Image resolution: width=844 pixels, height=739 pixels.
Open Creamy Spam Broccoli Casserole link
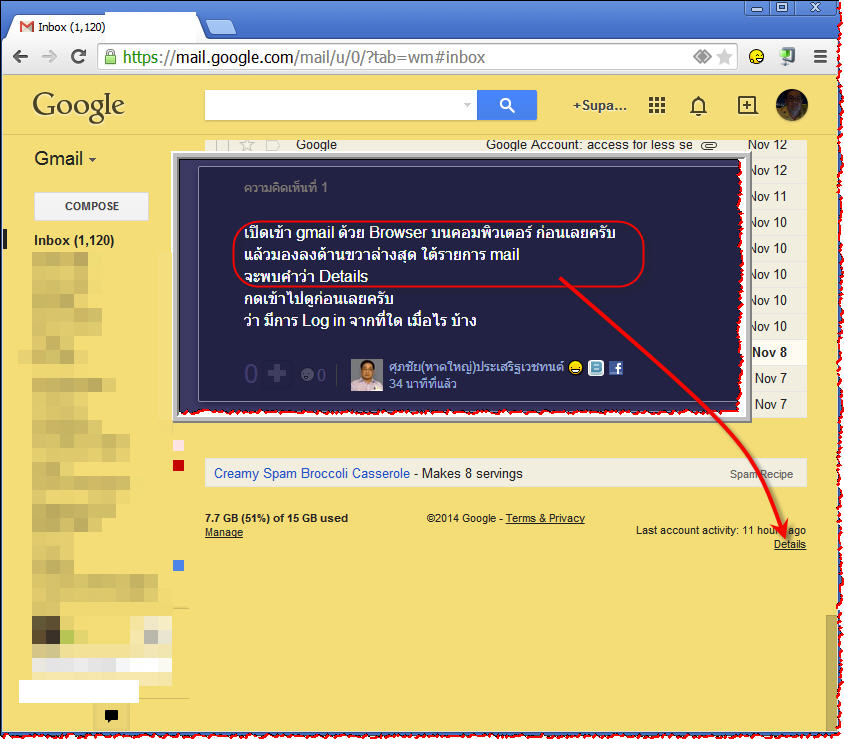tap(312, 474)
